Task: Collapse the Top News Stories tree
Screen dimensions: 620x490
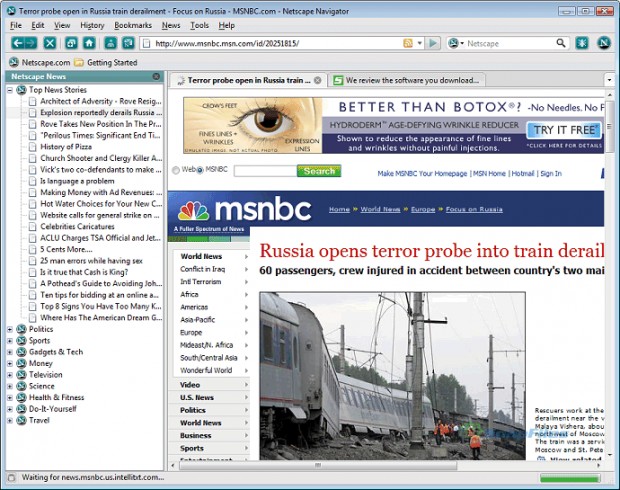Action: tap(10, 90)
